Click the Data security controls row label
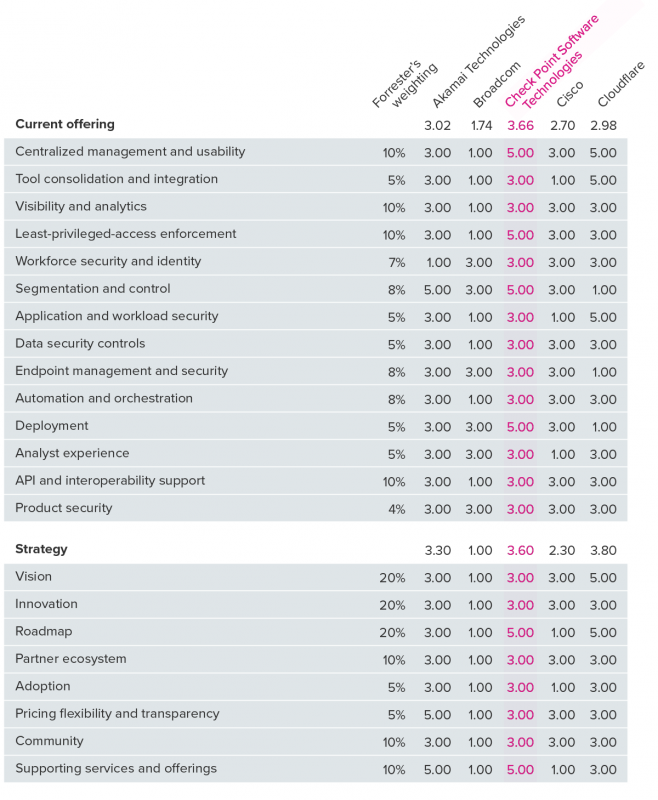The image size is (658, 800). click(80, 343)
